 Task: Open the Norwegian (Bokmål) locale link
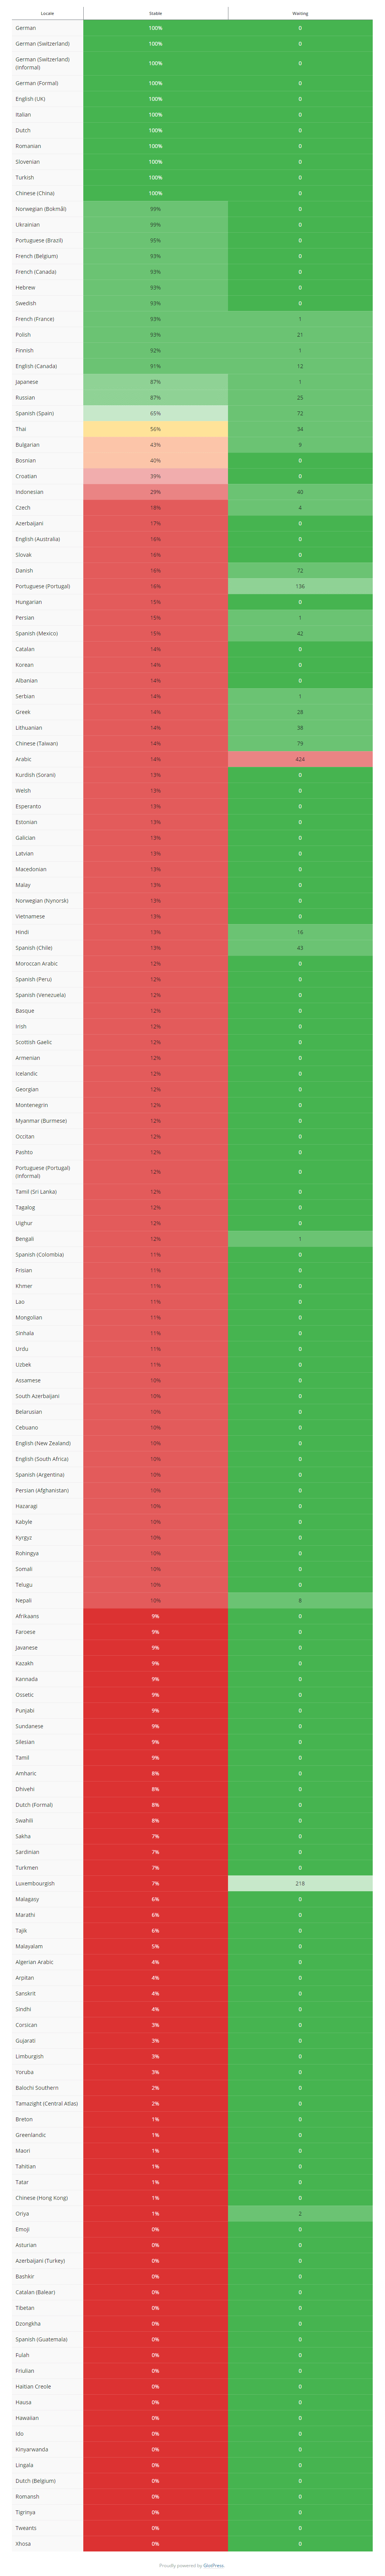(41, 209)
